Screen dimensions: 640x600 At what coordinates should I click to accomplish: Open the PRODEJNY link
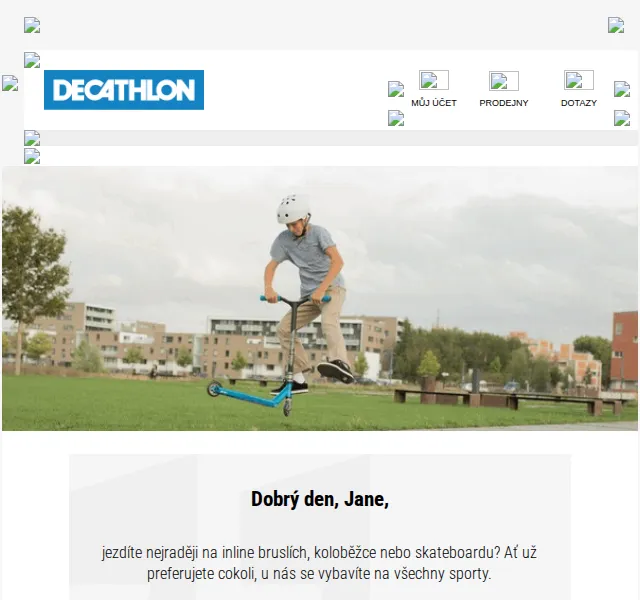pos(504,103)
